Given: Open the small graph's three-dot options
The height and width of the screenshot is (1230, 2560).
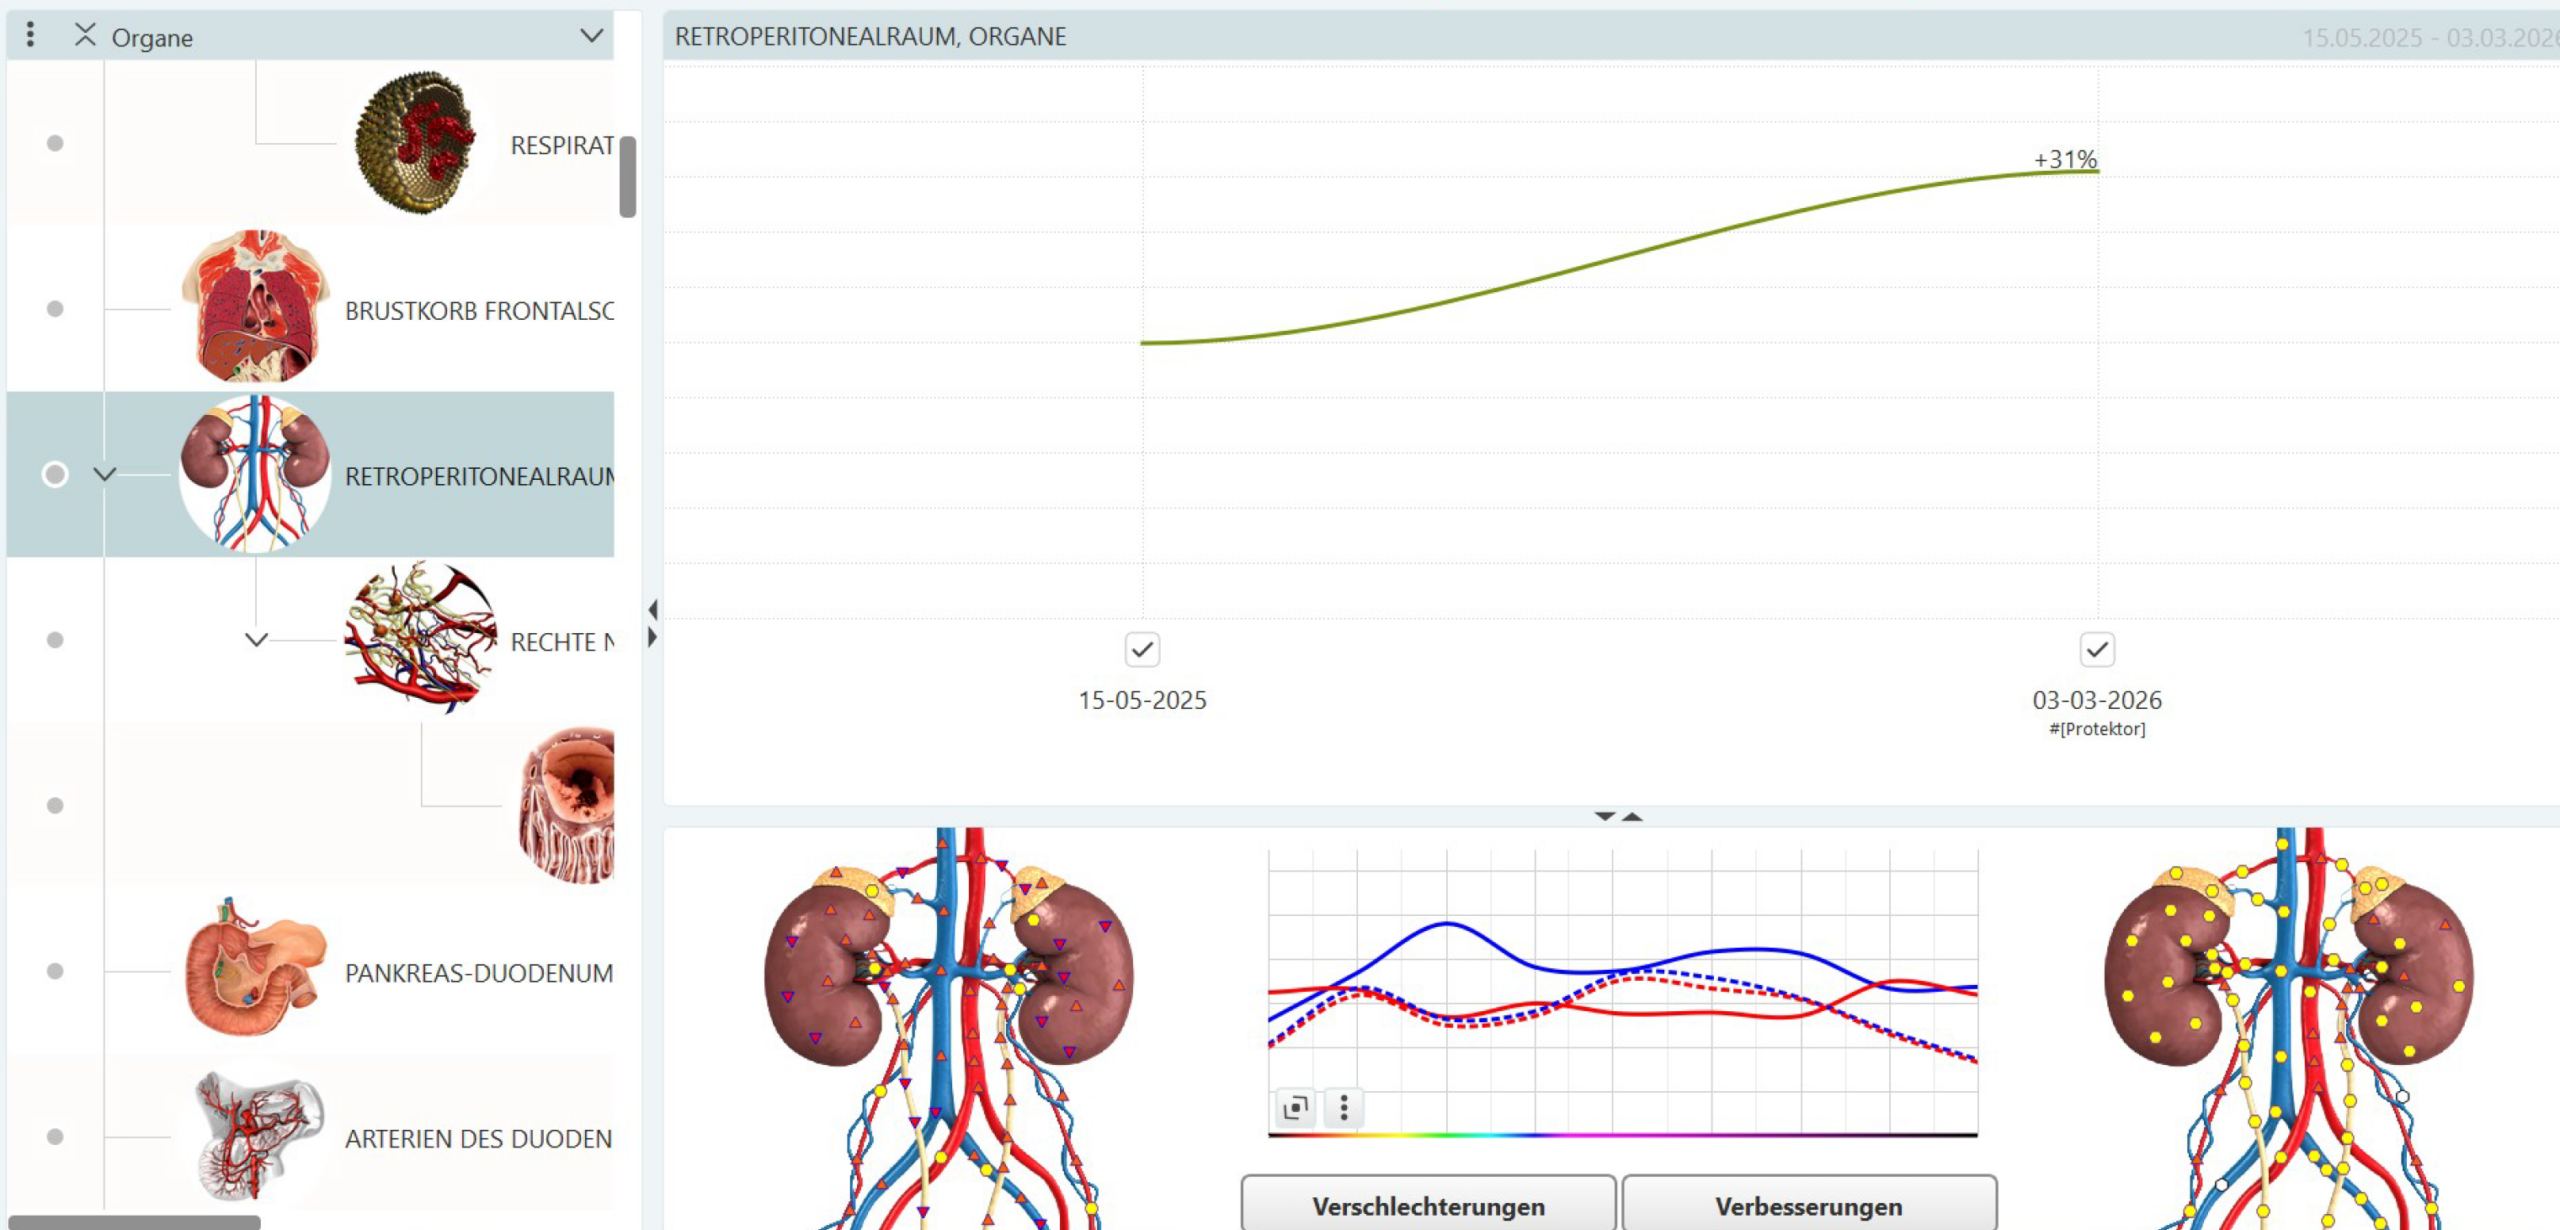Looking at the screenshot, I should [1344, 1107].
